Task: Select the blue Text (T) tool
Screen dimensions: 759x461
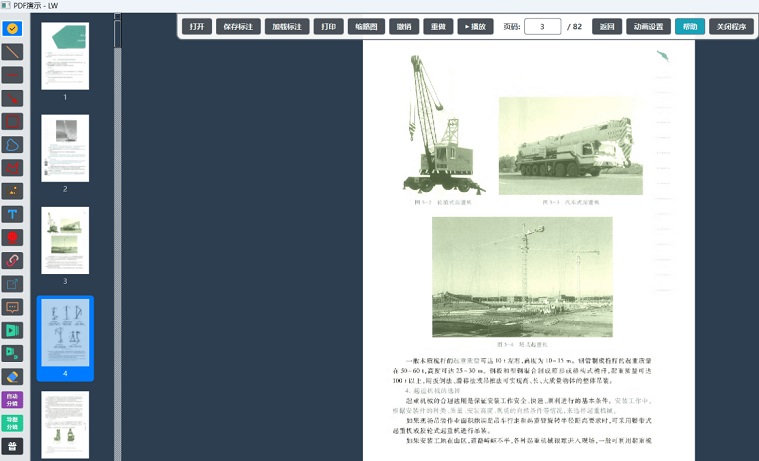Action: point(13,214)
